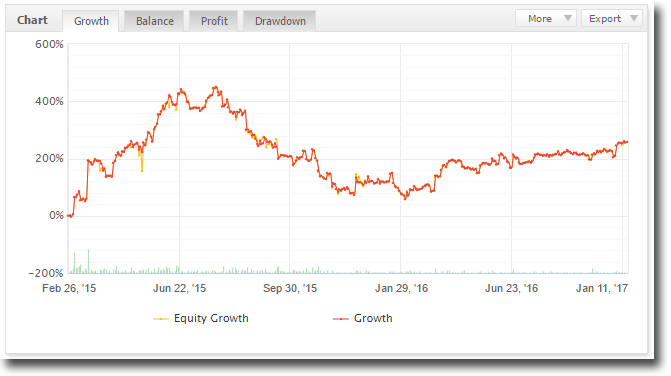This screenshot has height=376, width=671.
Task: Click the Feb 26, '15 axis date label
Action: tap(69, 288)
